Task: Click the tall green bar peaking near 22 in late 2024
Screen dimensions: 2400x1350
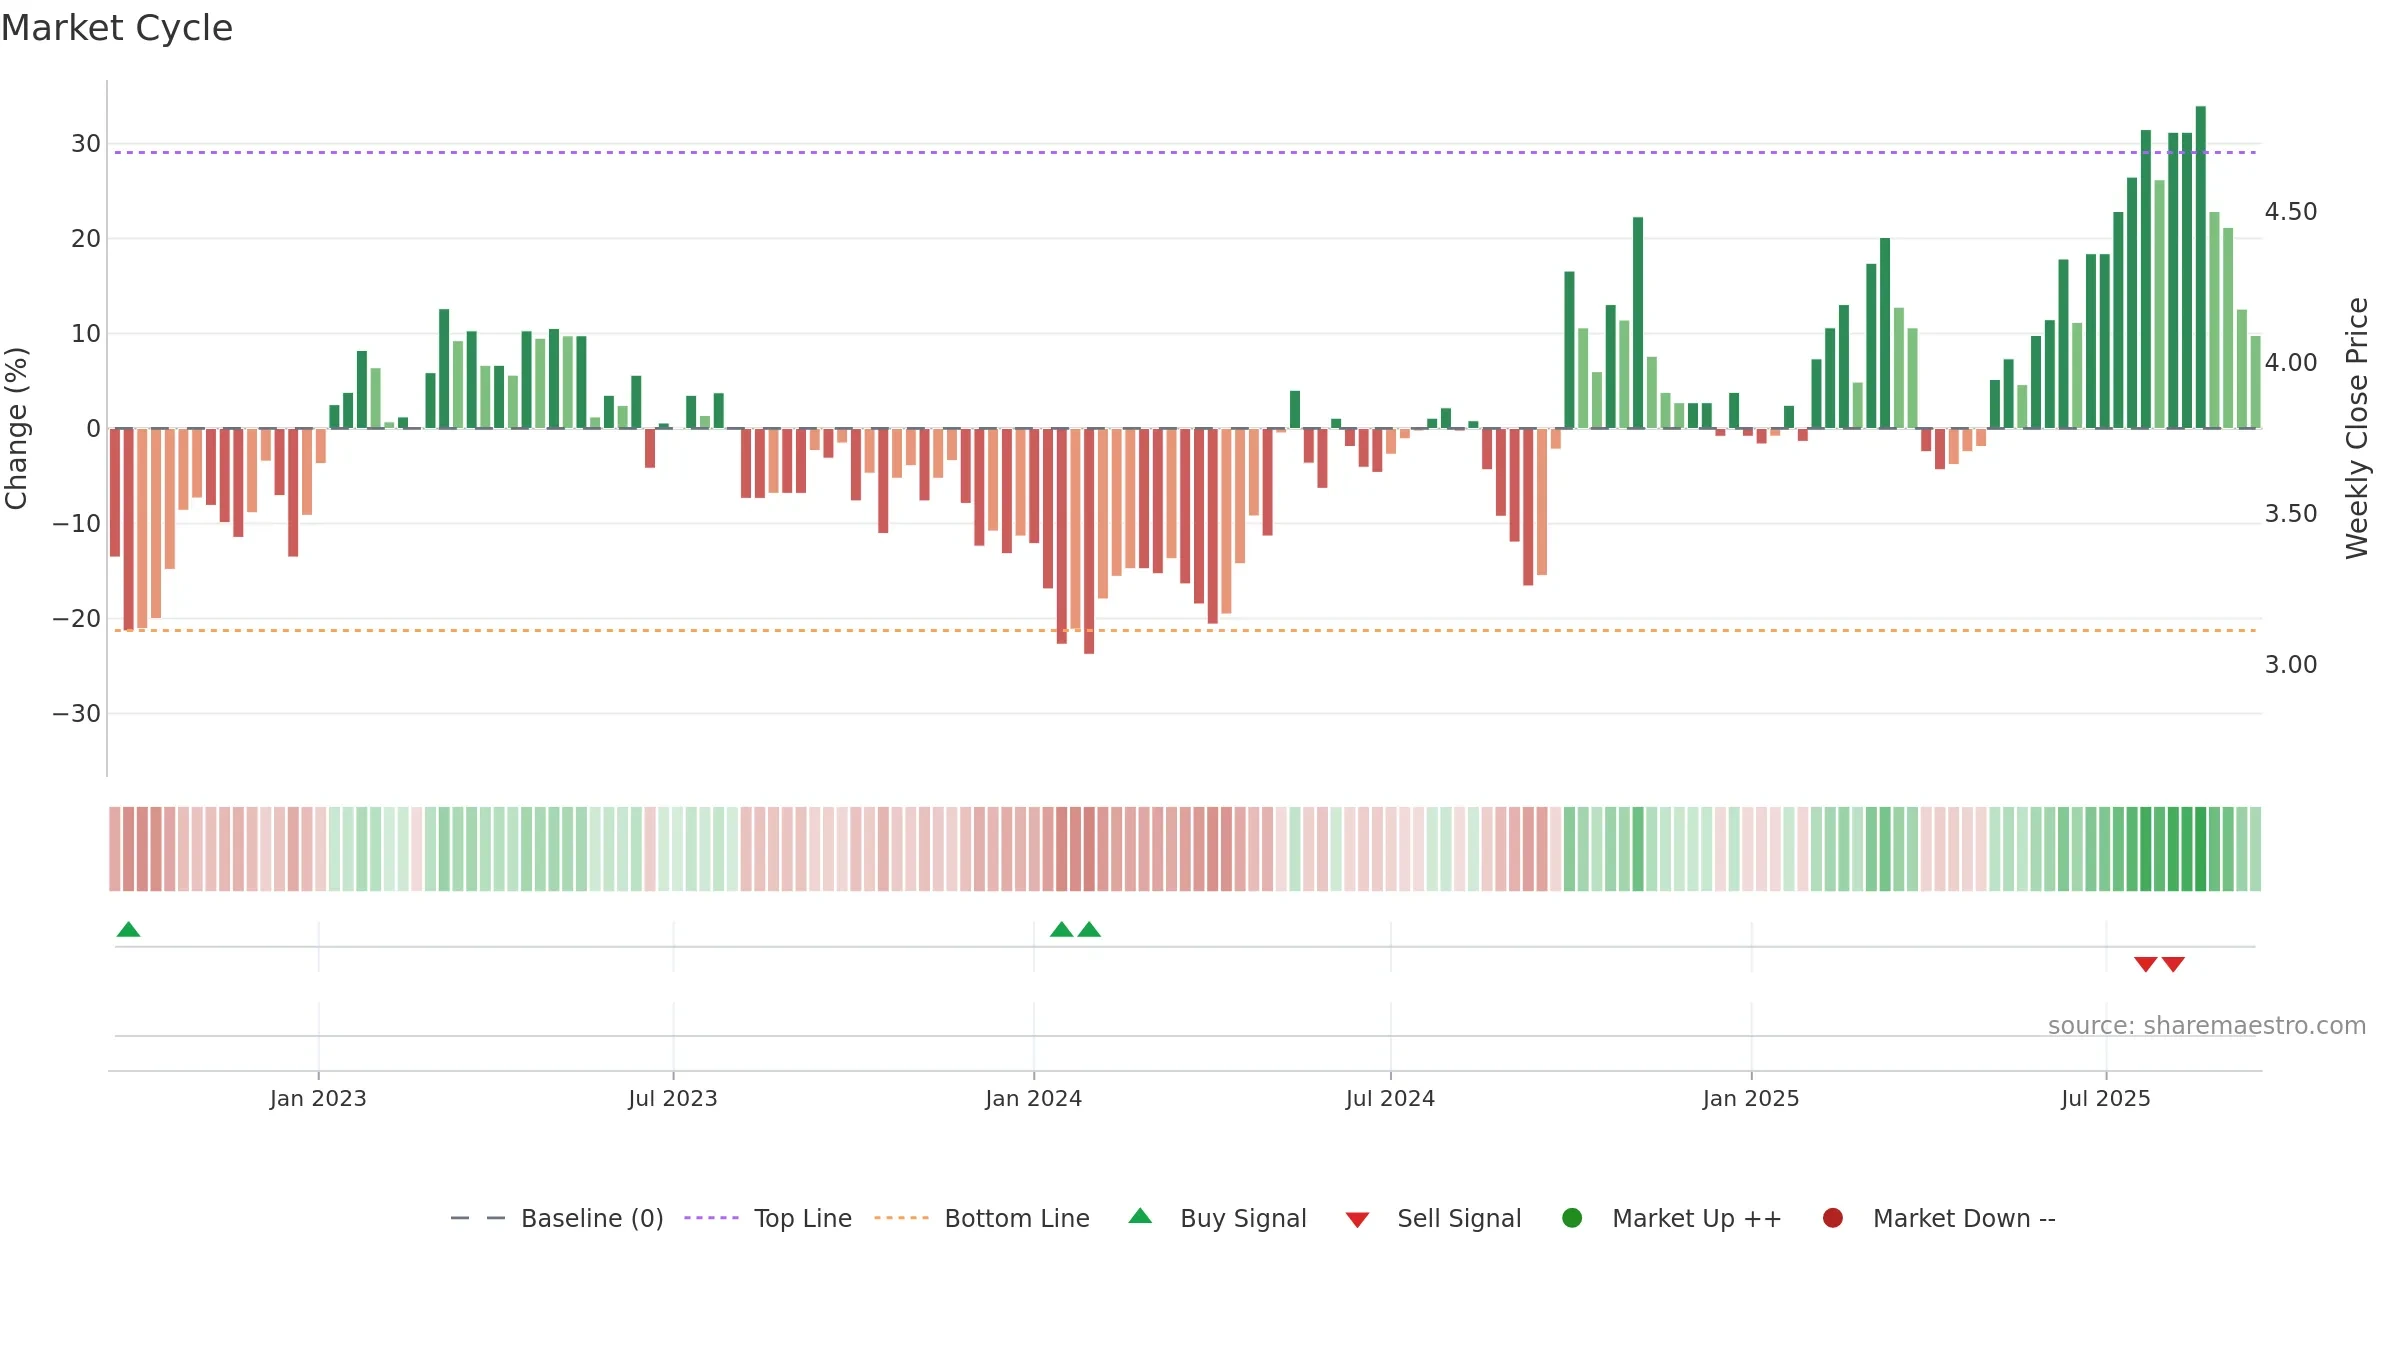Action: click(x=1638, y=323)
